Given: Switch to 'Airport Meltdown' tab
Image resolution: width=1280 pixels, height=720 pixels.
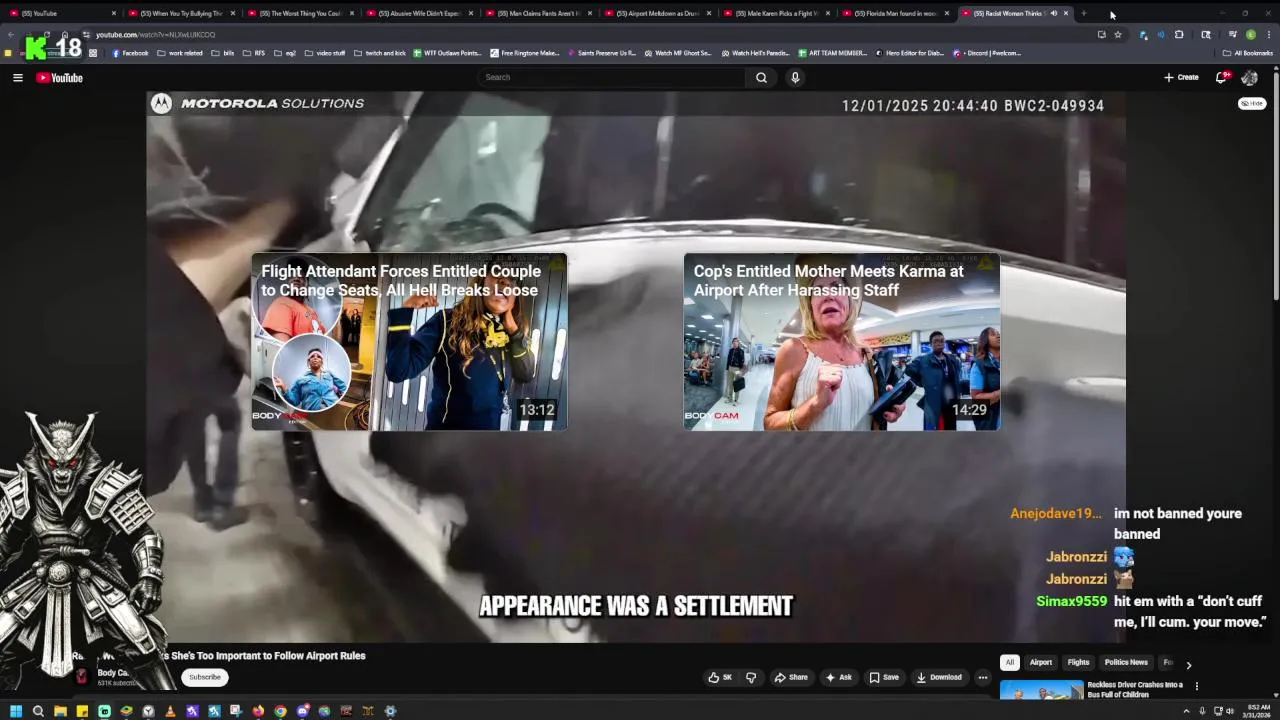Looking at the screenshot, I should [x=657, y=13].
